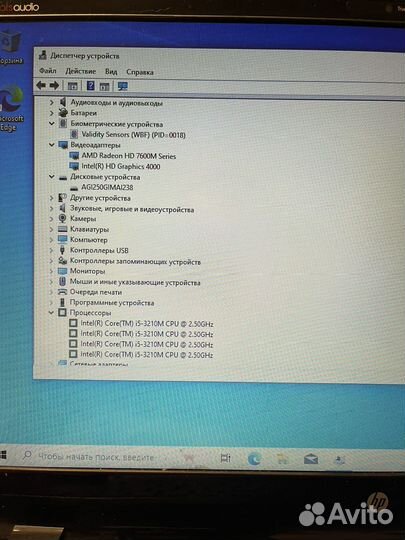The width and height of the screenshot is (405, 540).
Task: Click the Компьютер category icon
Action: [x=62, y=239]
